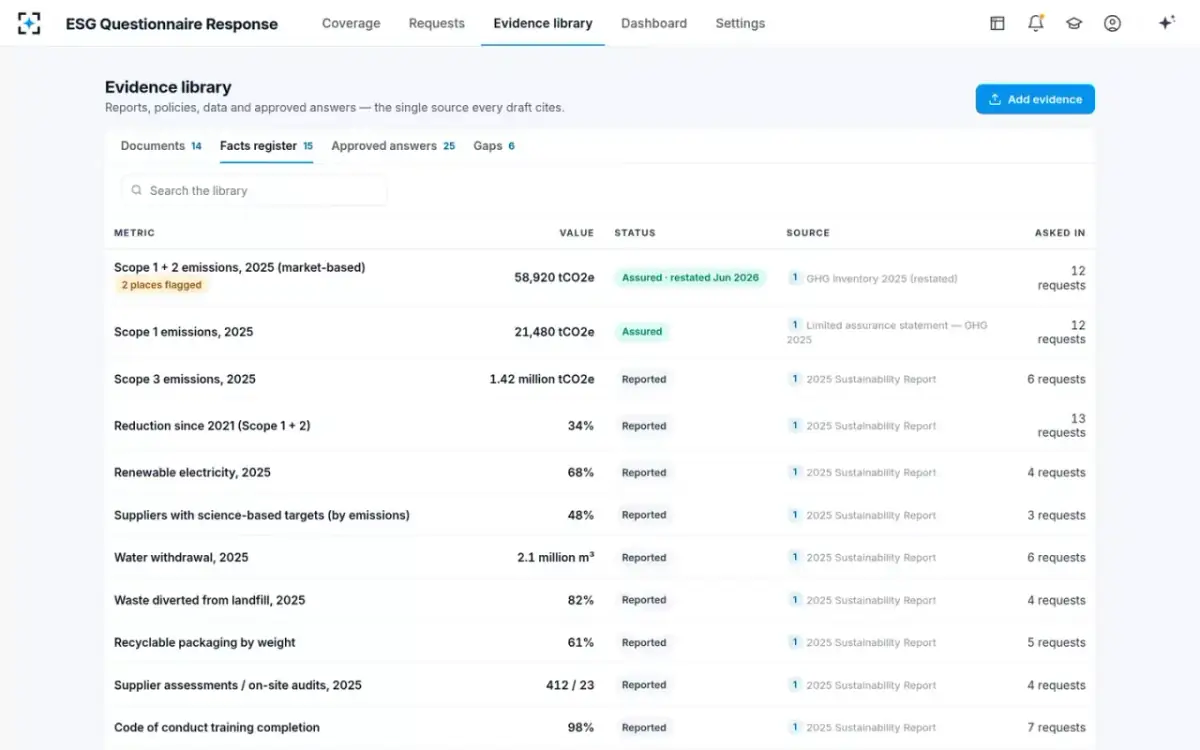The width and height of the screenshot is (1200, 750).
Task: Launch the AI sparkle assistant icon
Action: tap(1166, 23)
